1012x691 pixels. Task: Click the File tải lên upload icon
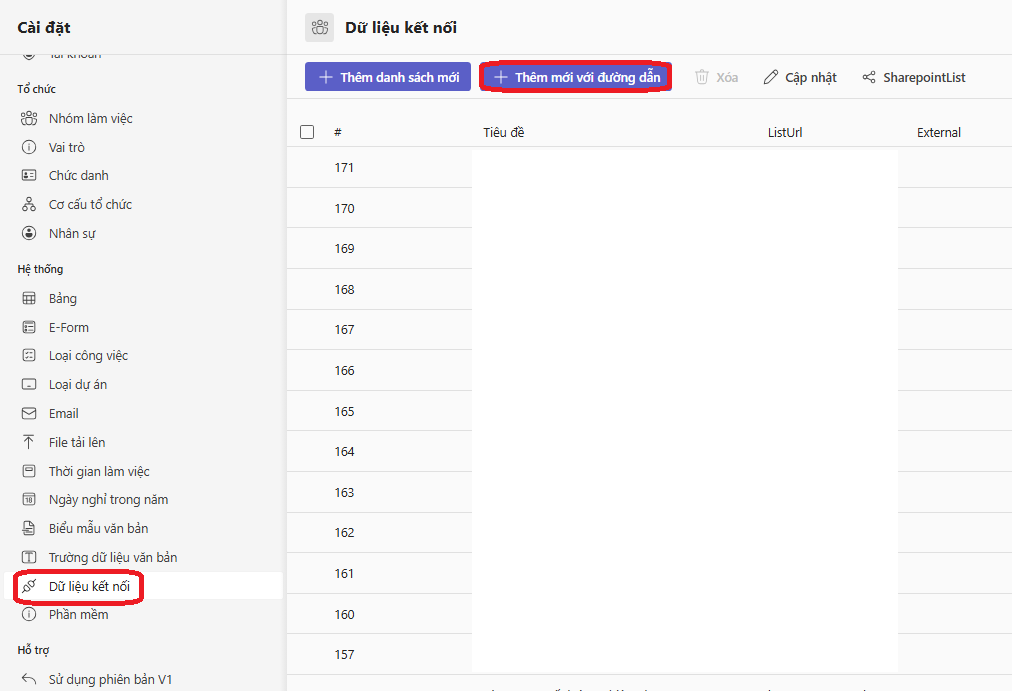[29, 443]
